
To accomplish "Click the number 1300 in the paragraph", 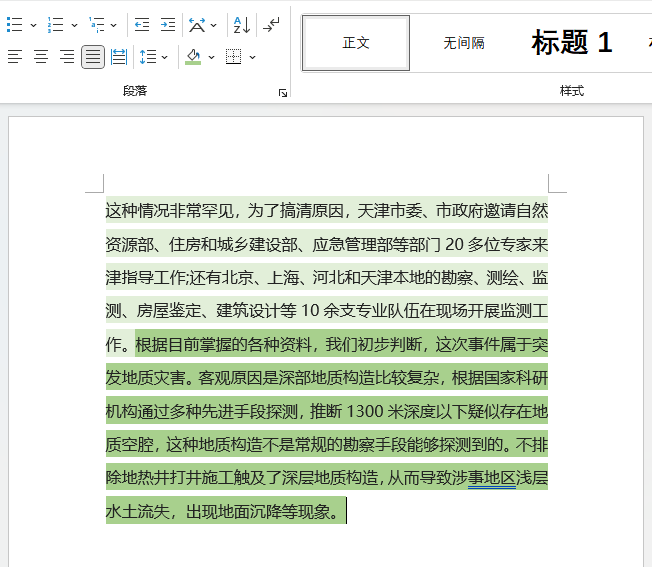I will (x=365, y=412).
